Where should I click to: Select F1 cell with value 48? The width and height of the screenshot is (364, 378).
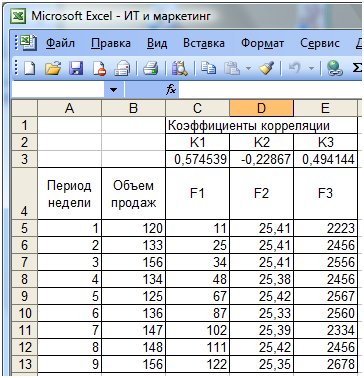[x=197, y=279]
